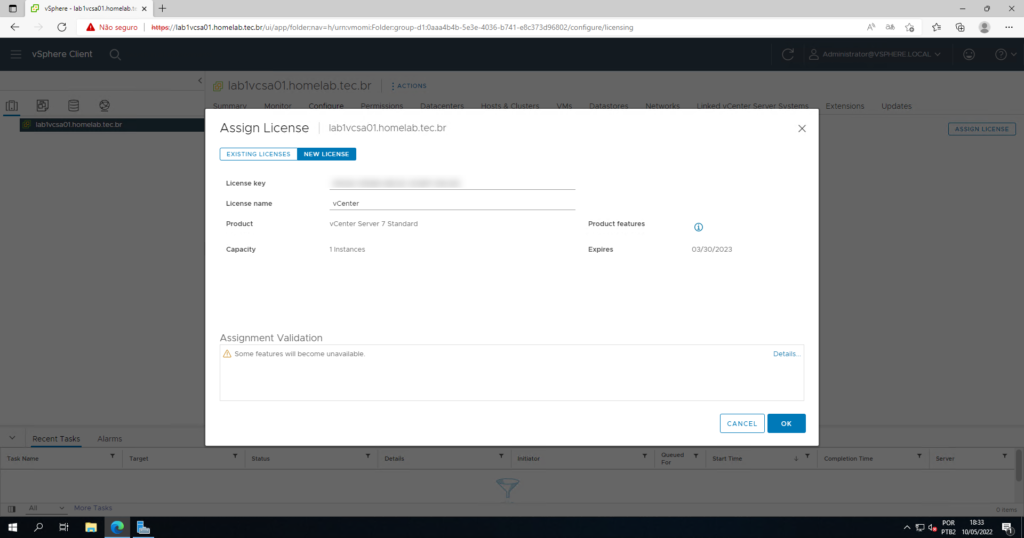Switch to Datastores tab
Viewport: 1024px width, 538px height.
pyautogui.click(x=609, y=106)
